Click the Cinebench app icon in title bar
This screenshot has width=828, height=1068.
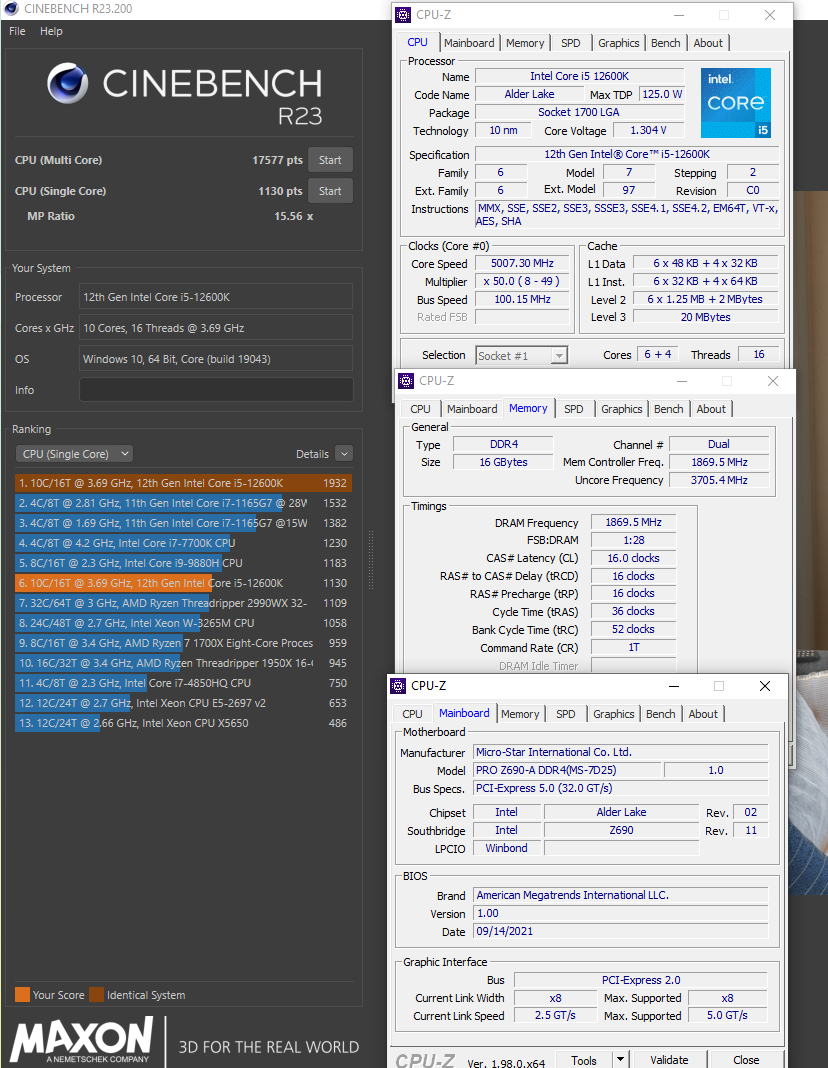[x=12, y=9]
